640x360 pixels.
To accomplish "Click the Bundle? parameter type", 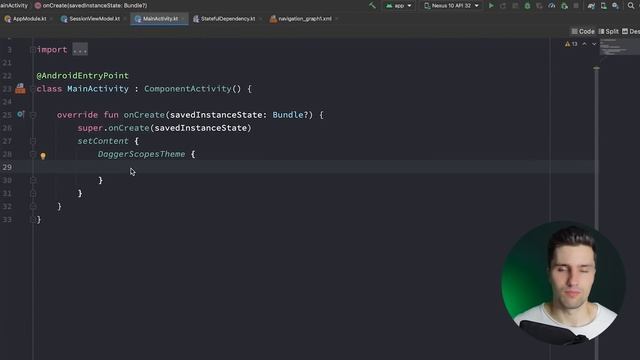I will tap(290, 115).
